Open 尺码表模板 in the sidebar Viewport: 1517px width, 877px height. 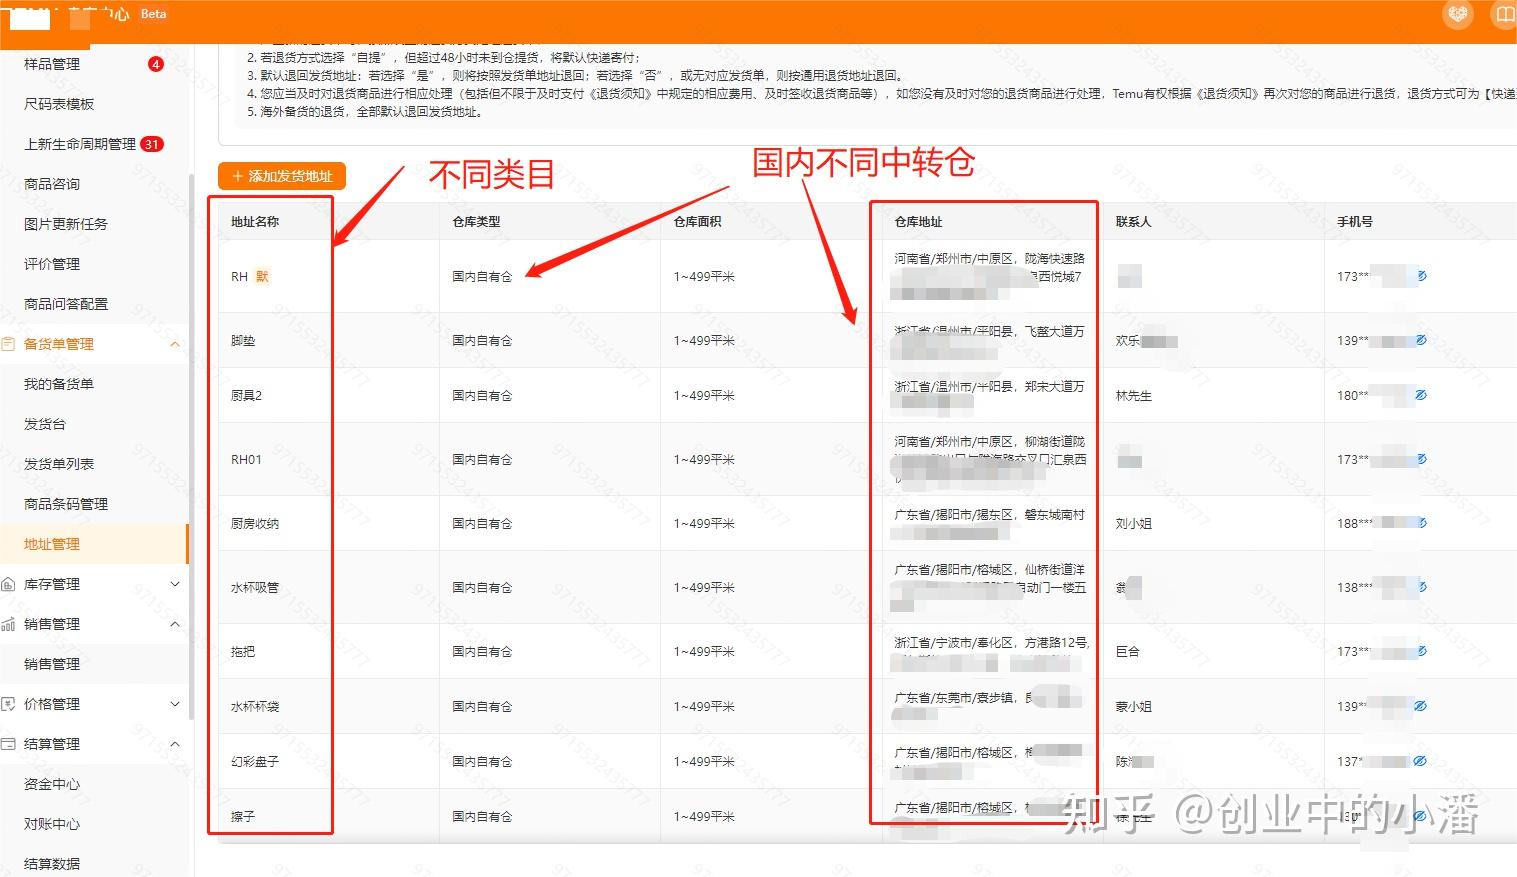click(59, 104)
